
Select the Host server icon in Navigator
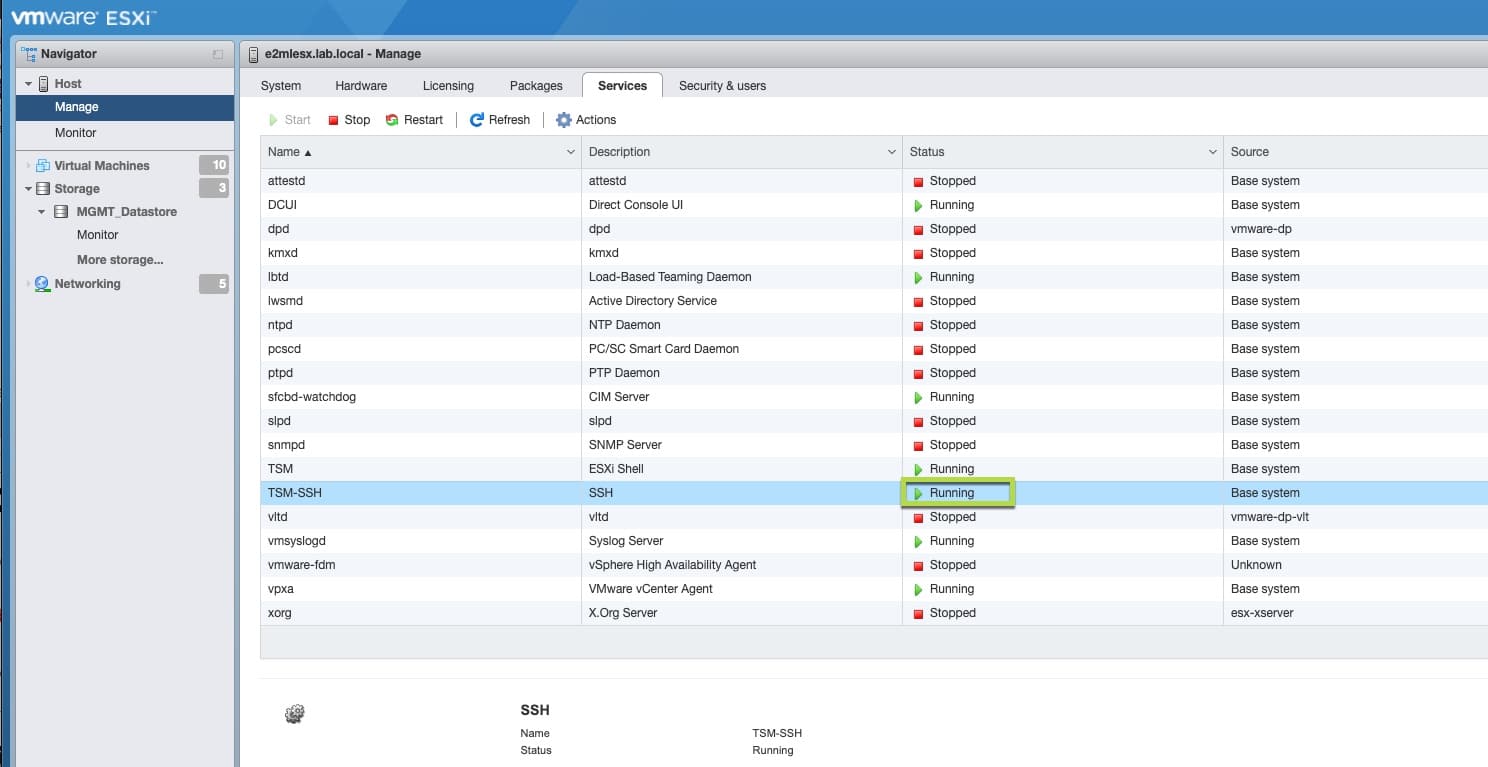pos(44,84)
